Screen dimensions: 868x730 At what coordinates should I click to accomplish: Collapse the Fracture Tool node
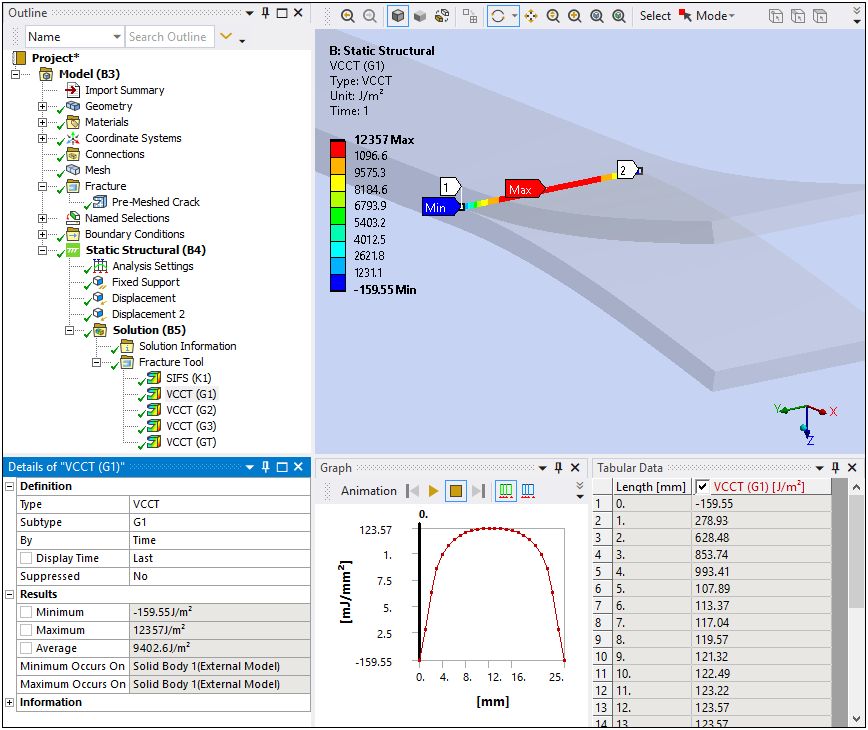(x=97, y=362)
